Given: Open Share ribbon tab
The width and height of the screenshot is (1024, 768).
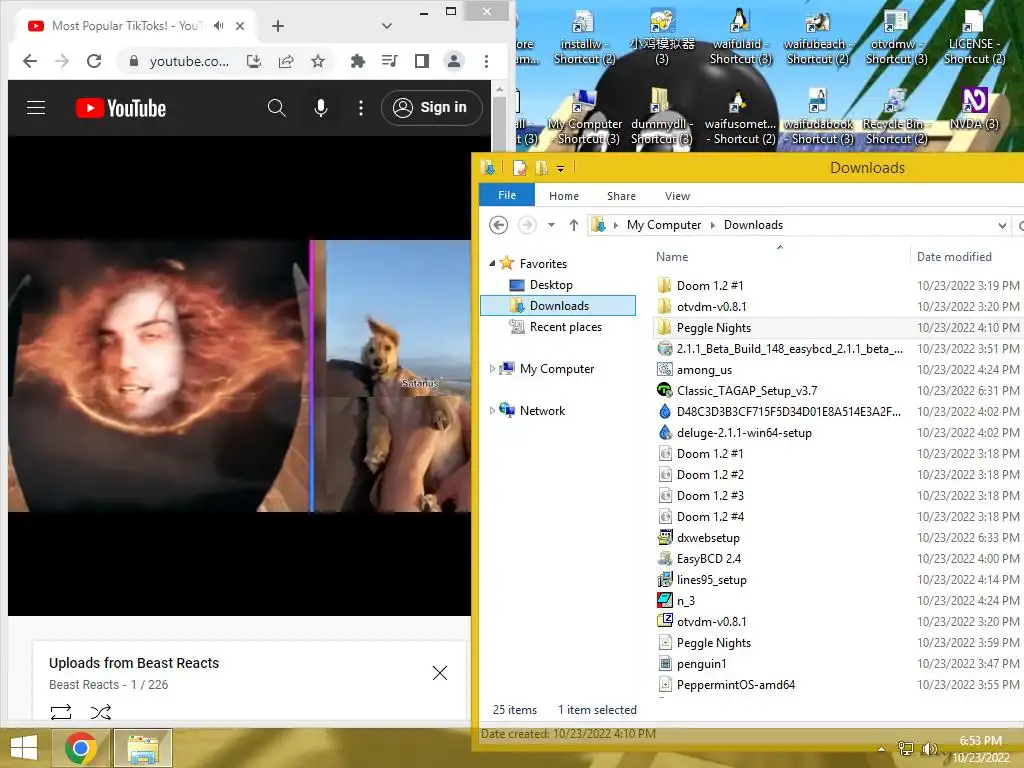Looking at the screenshot, I should tap(621, 196).
